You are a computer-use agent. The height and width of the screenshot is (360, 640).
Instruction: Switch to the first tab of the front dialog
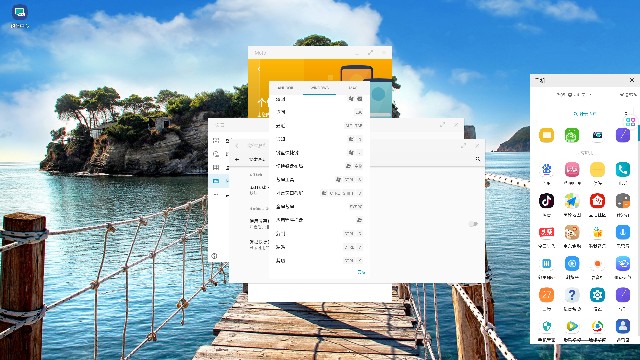[x=285, y=87]
